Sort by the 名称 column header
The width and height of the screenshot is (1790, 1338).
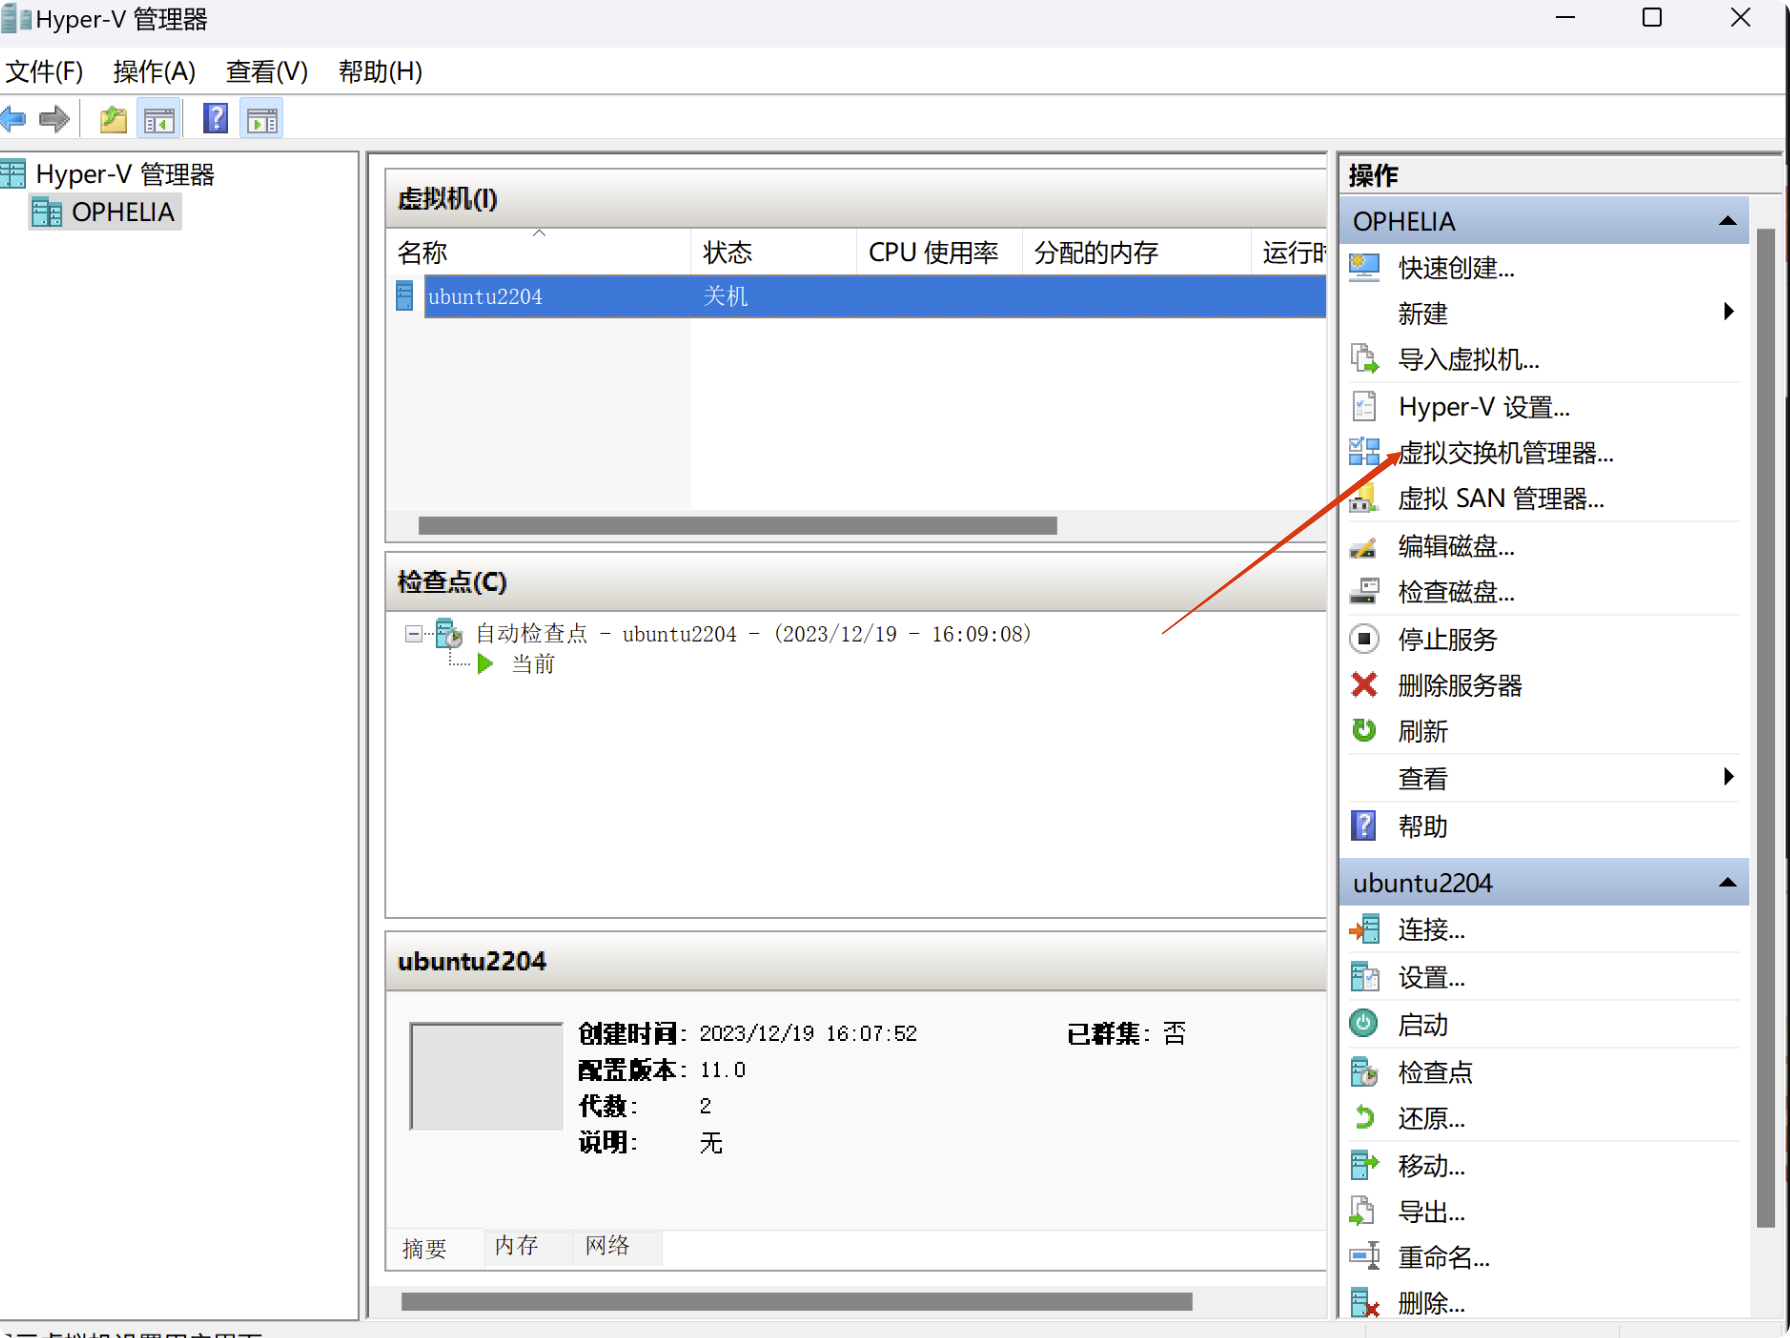[x=538, y=252]
